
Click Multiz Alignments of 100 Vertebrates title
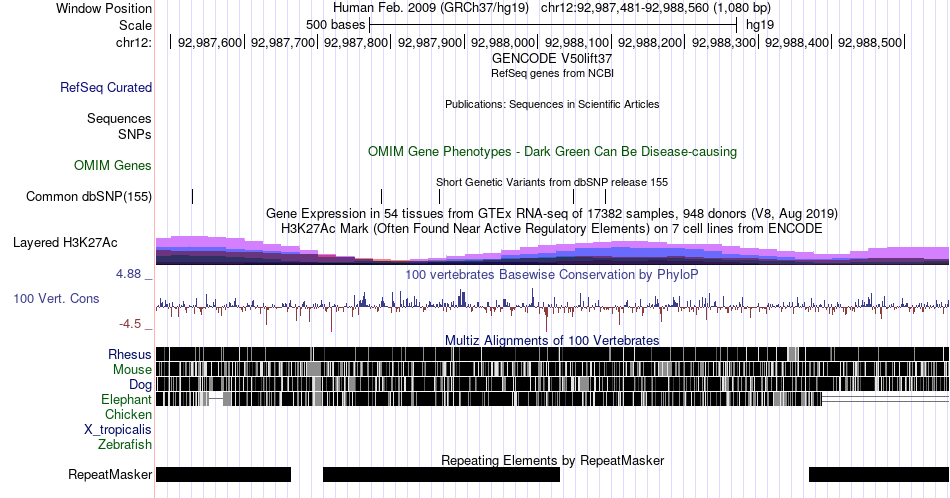pos(552,340)
